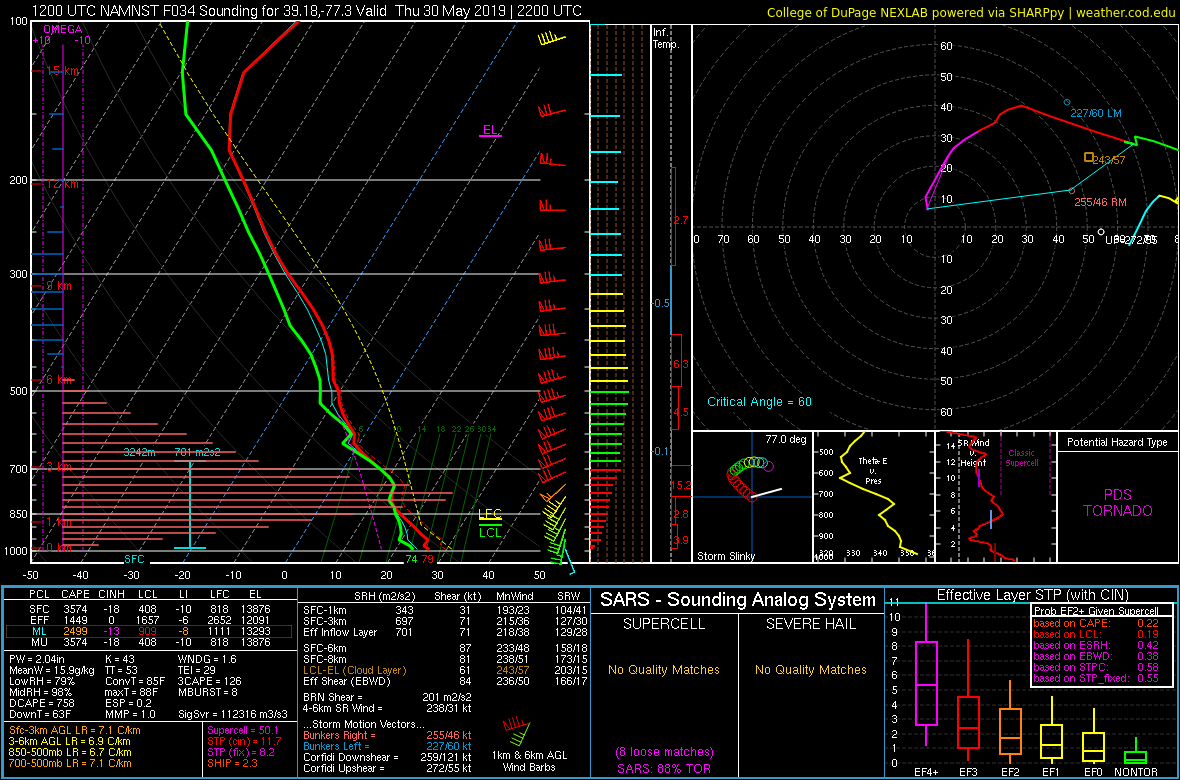Click the Bunkers Left mover circle marker
This screenshot has height=780, width=1180.
pos(1067,103)
